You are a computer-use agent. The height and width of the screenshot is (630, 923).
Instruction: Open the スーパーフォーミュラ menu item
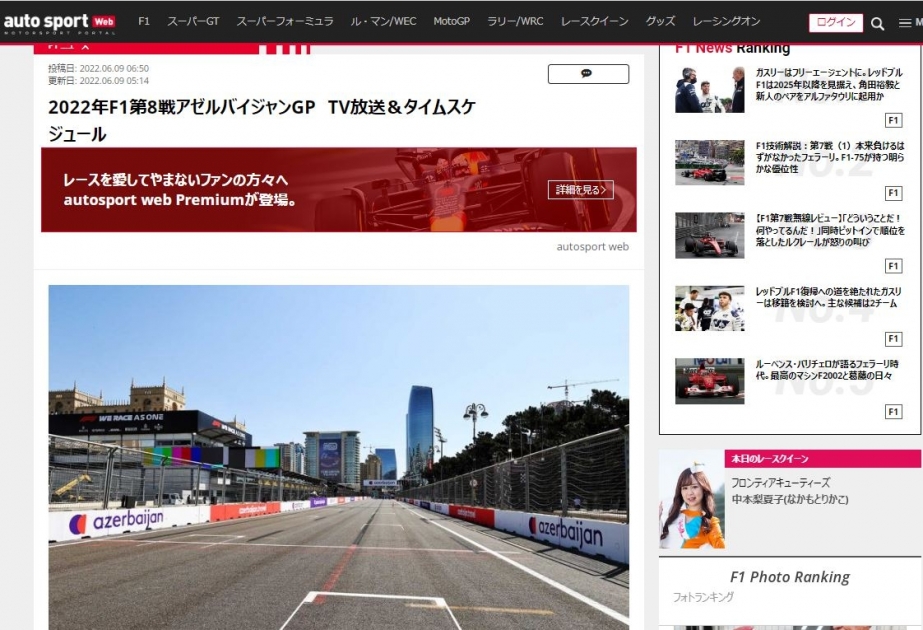coord(284,21)
